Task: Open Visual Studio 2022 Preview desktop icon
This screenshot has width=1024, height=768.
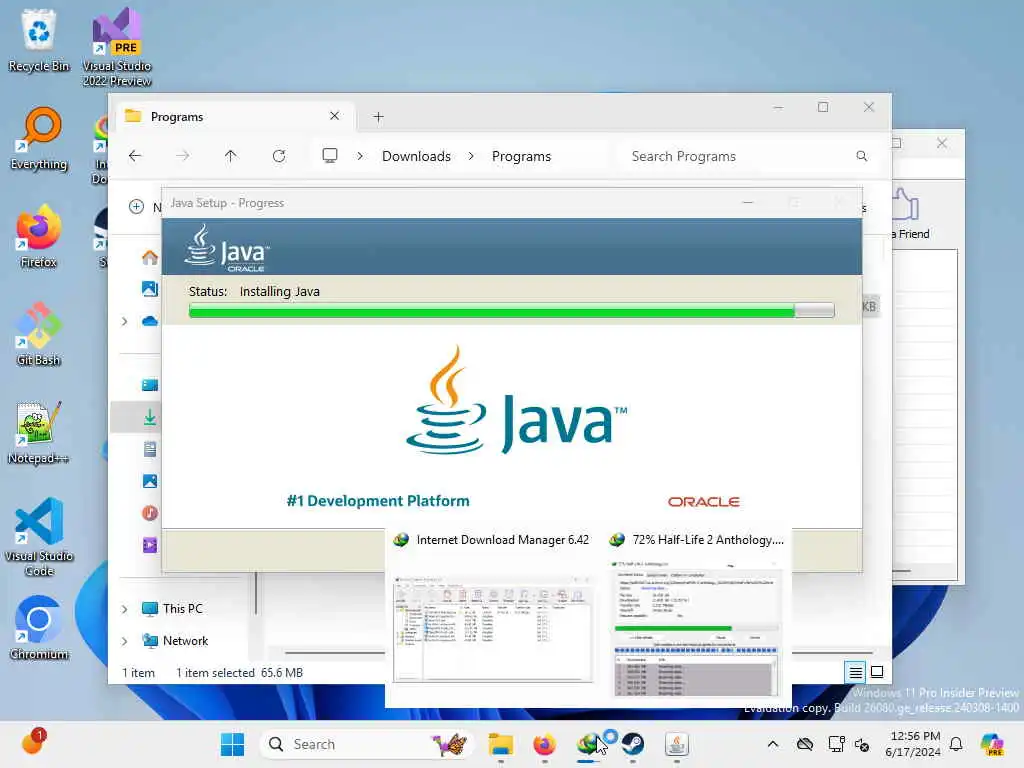Action: pyautogui.click(x=117, y=47)
